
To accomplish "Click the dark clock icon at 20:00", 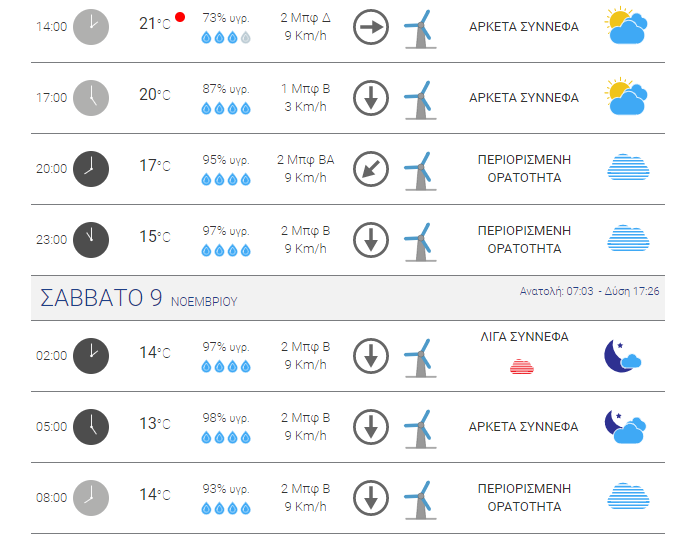I will pyautogui.click(x=91, y=169).
